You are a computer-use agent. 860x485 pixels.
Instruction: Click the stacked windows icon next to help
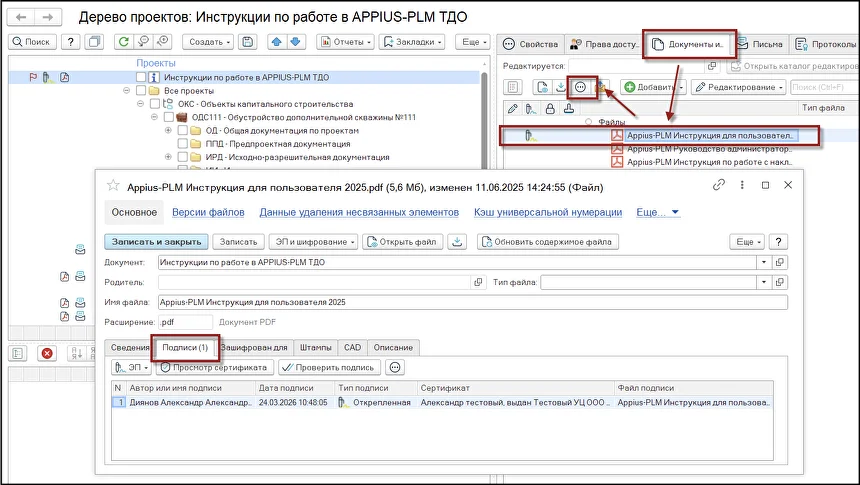[x=95, y=42]
